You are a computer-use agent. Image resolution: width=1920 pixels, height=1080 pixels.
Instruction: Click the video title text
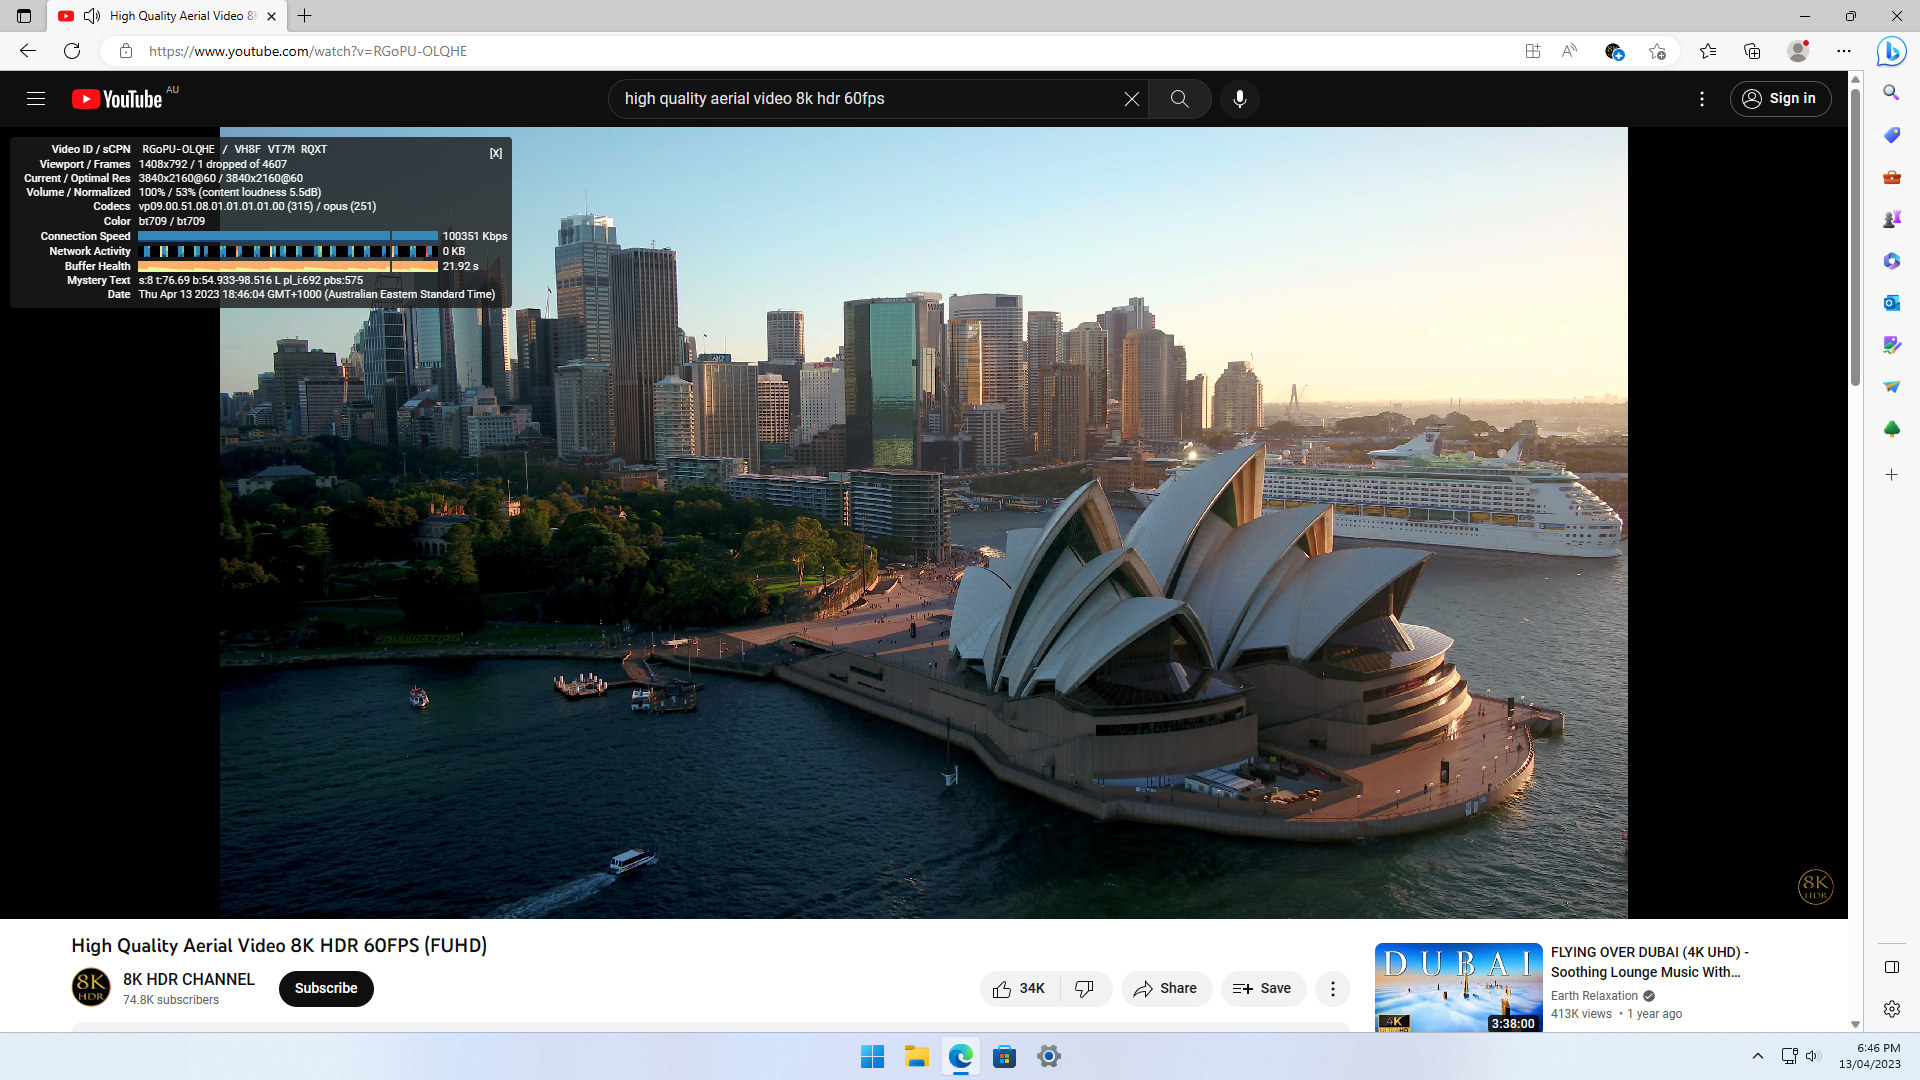(279, 946)
